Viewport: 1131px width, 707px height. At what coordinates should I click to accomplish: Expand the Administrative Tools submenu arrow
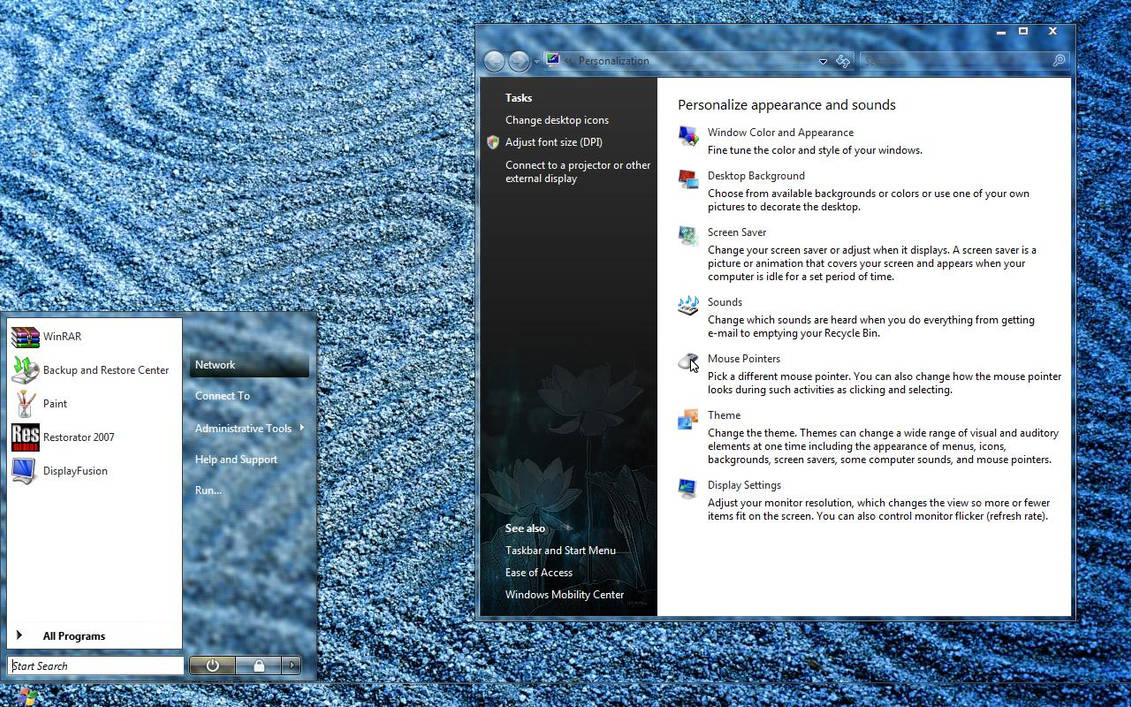(302, 428)
